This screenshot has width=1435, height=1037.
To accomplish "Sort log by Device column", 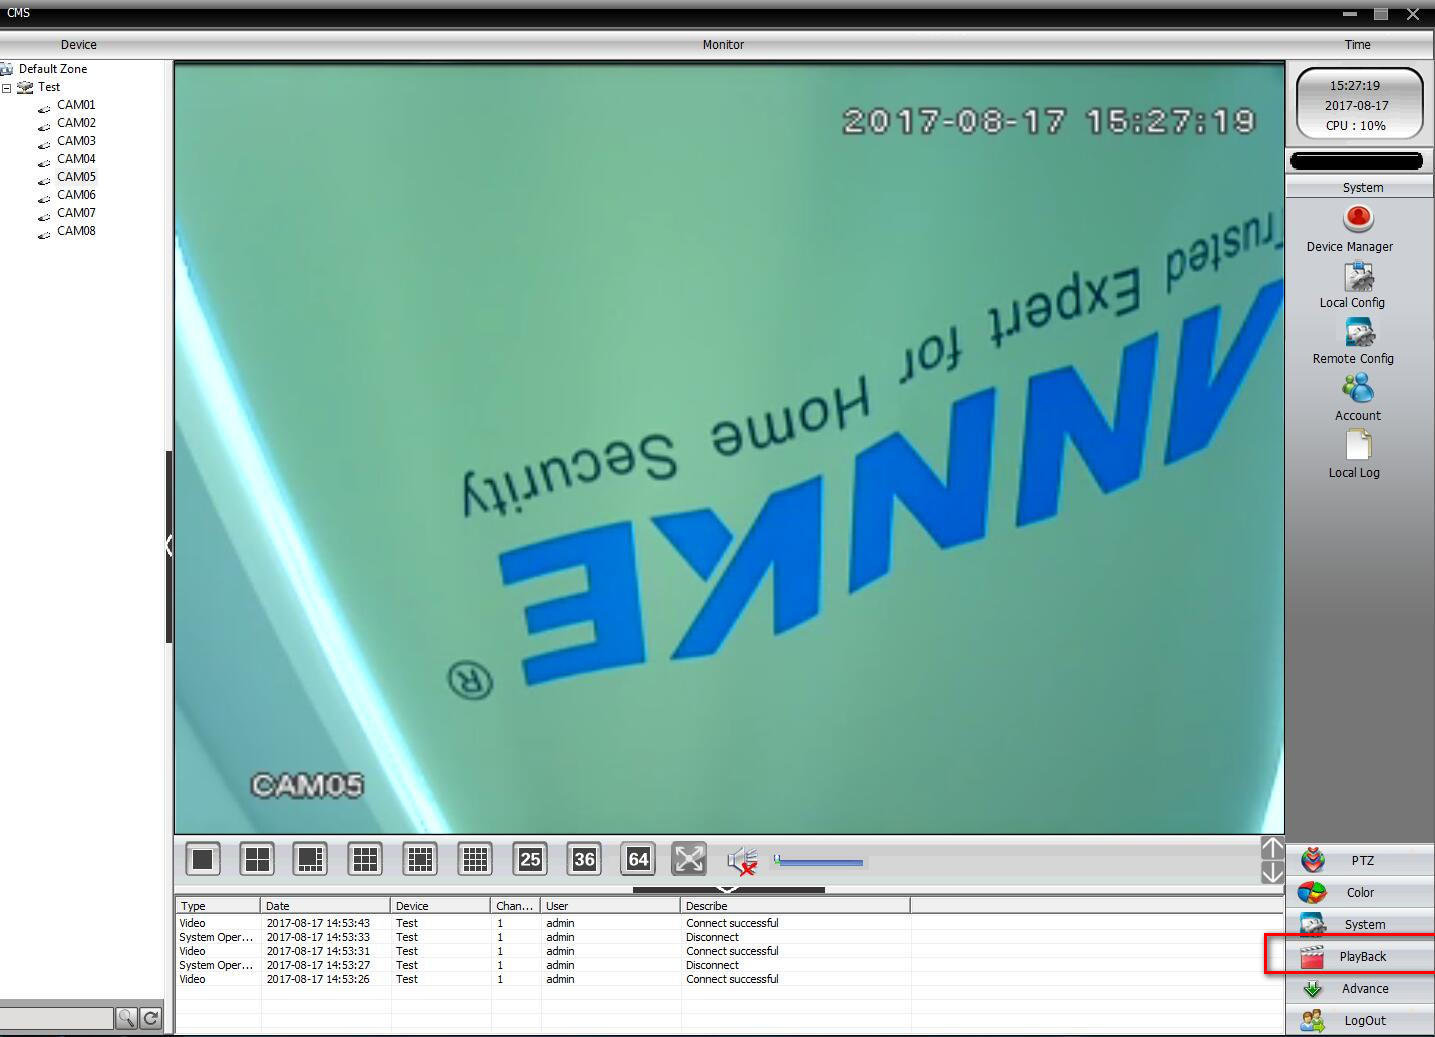I will click(x=440, y=906).
